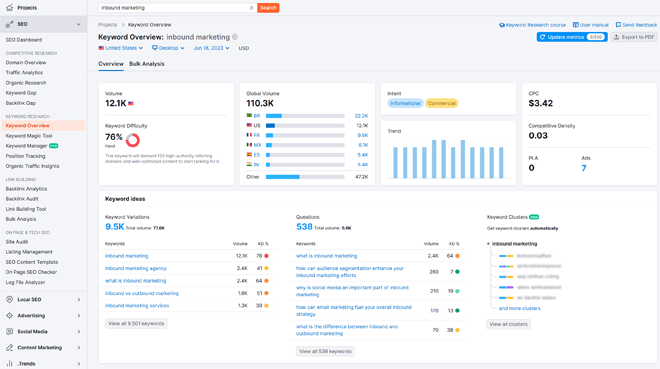Open Keyword Magic Tool in sidebar

pos(29,136)
